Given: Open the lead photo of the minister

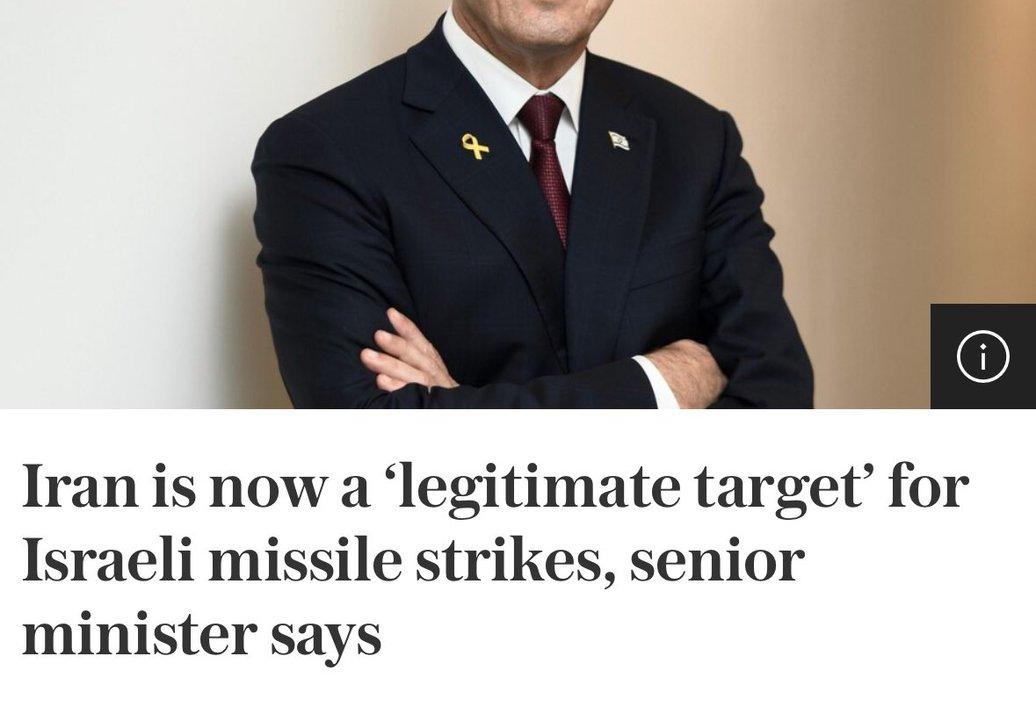Looking at the screenshot, I should 518,204.
